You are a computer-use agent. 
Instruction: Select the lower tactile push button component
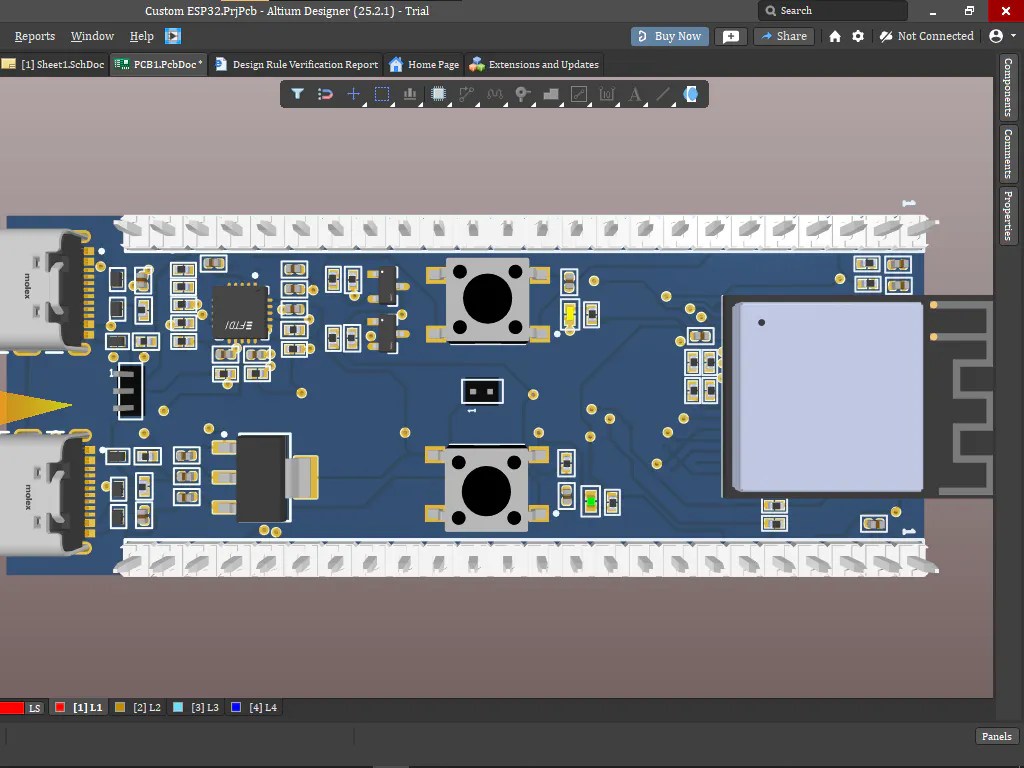tap(487, 488)
